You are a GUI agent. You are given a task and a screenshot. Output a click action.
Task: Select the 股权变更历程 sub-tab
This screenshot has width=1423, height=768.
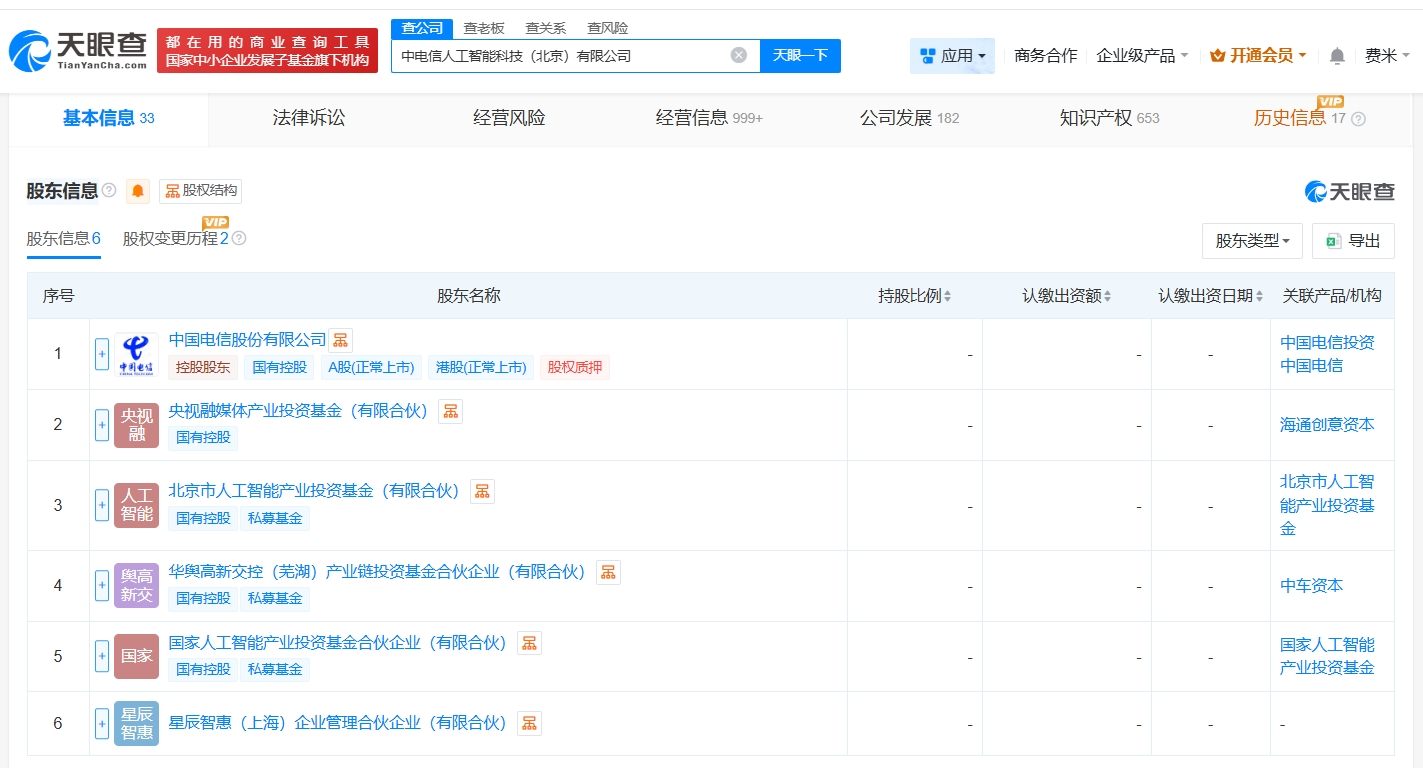click(176, 239)
